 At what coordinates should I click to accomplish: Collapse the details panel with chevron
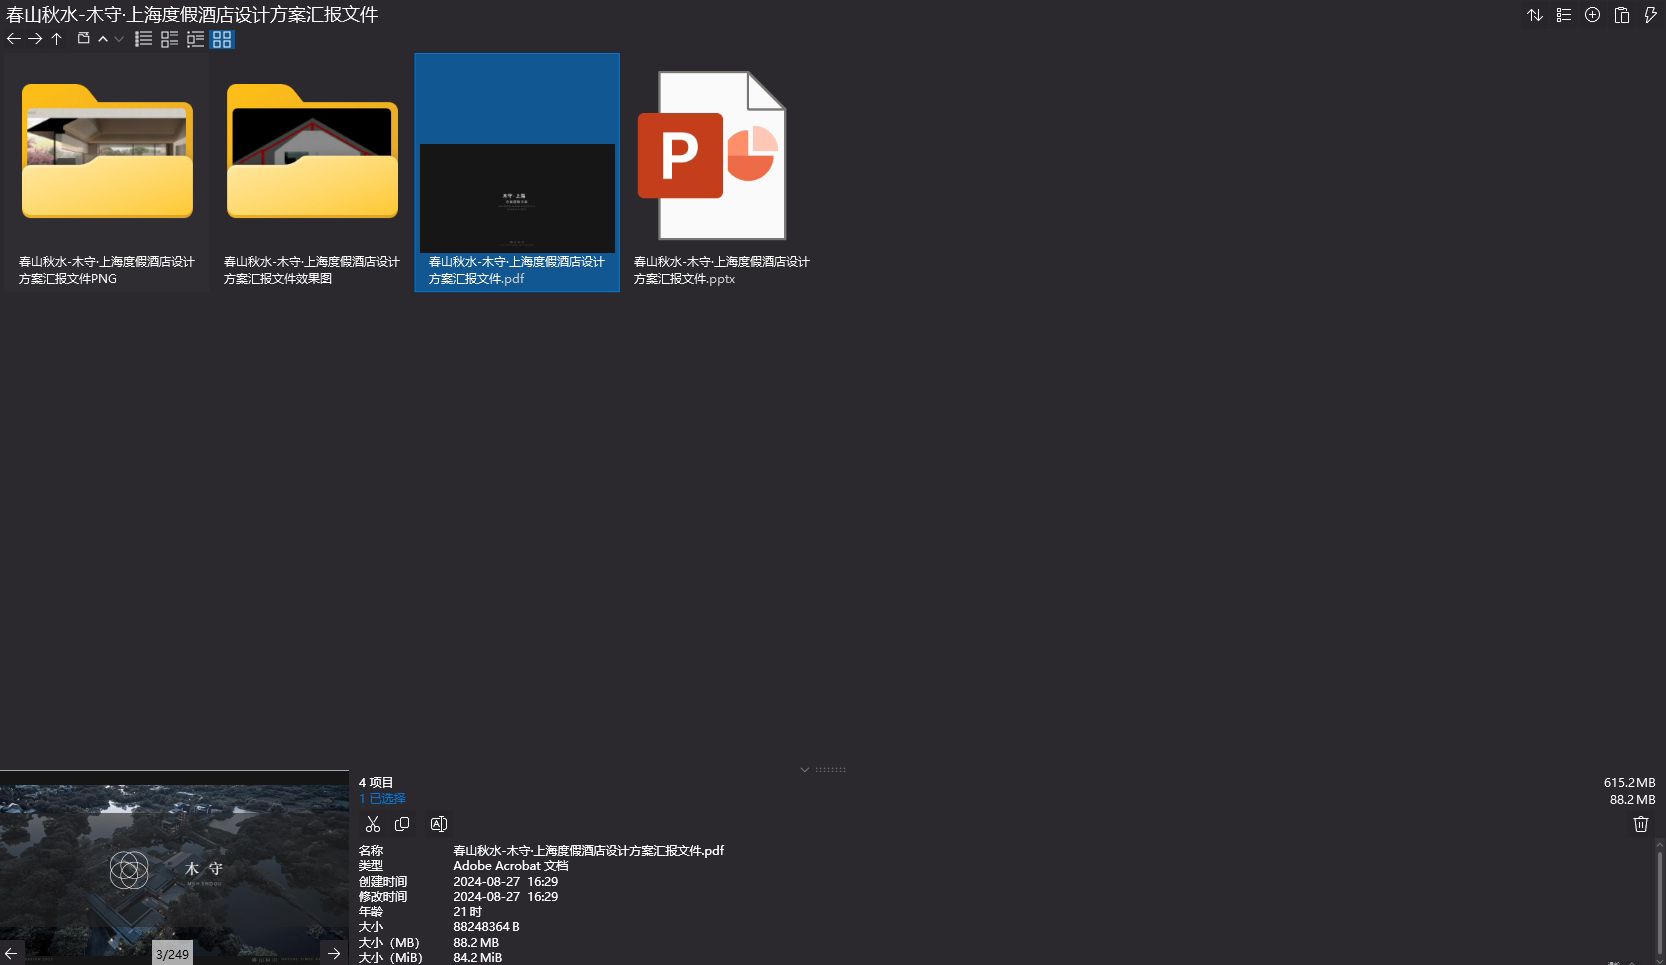804,770
